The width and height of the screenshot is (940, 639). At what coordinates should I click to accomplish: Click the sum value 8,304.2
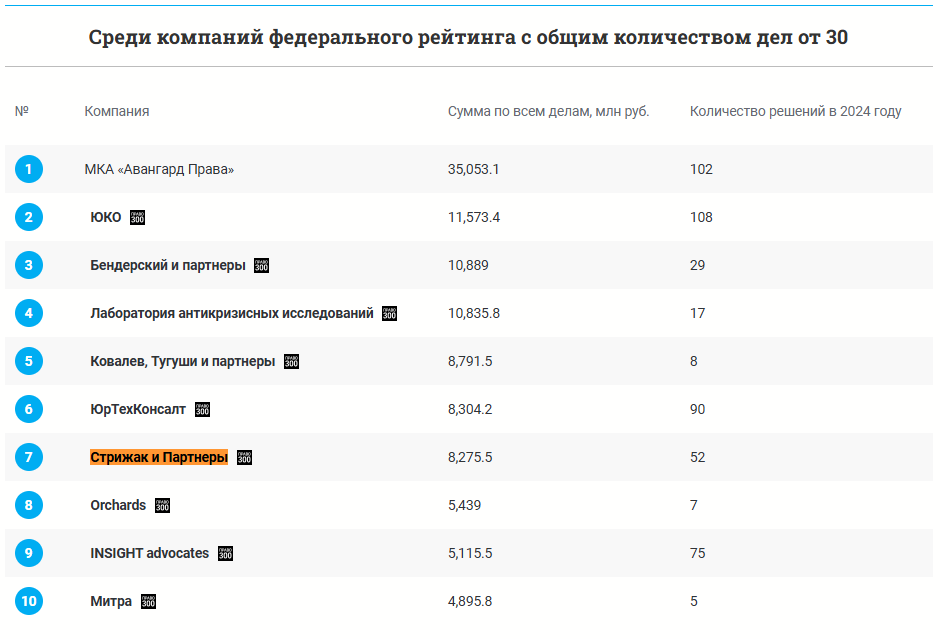point(470,409)
